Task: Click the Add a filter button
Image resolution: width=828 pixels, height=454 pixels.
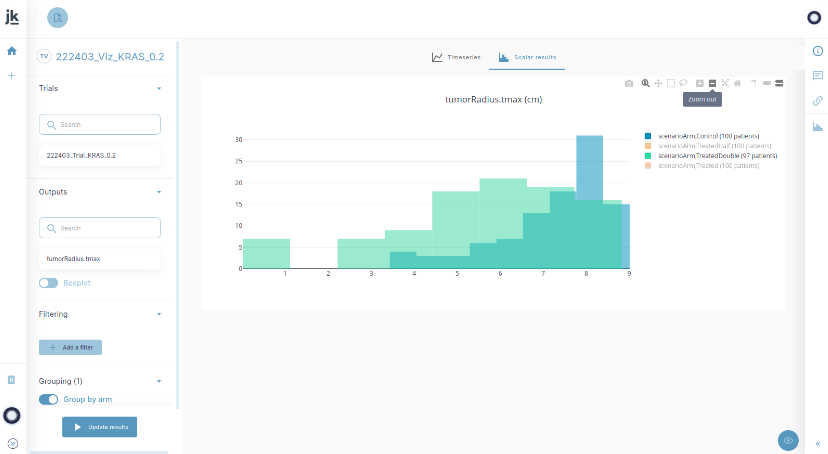Action: coord(70,347)
